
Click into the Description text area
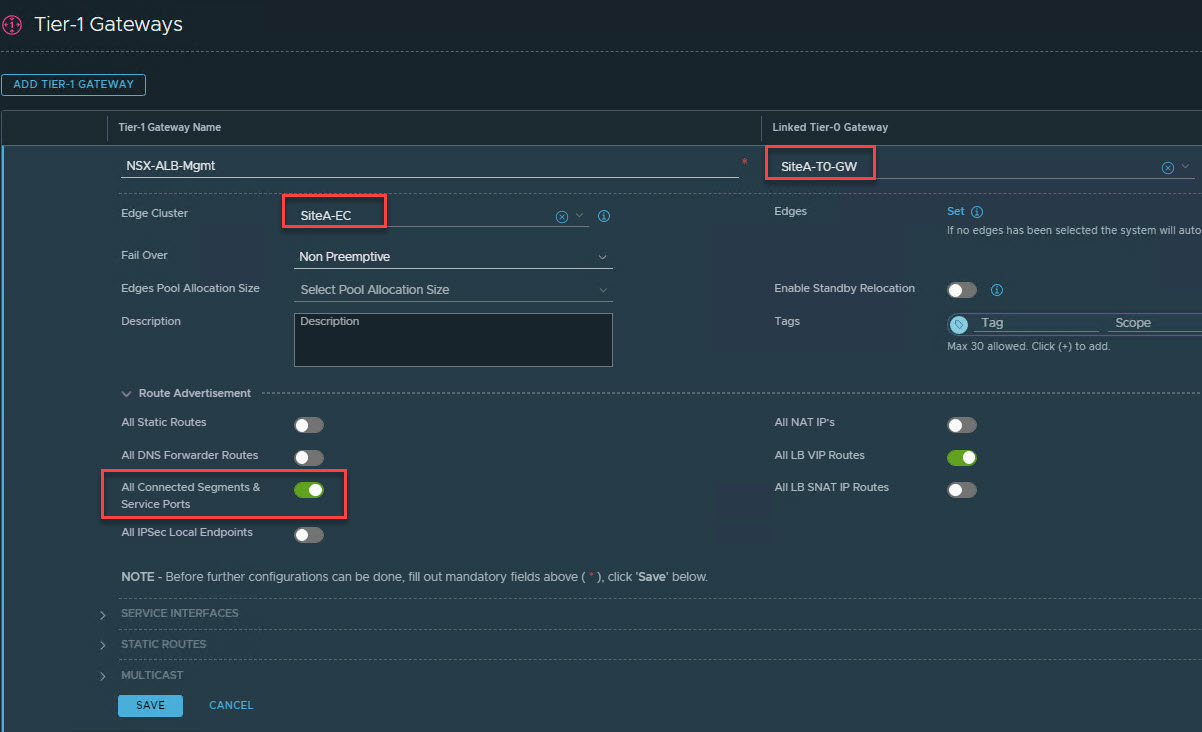click(453, 342)
